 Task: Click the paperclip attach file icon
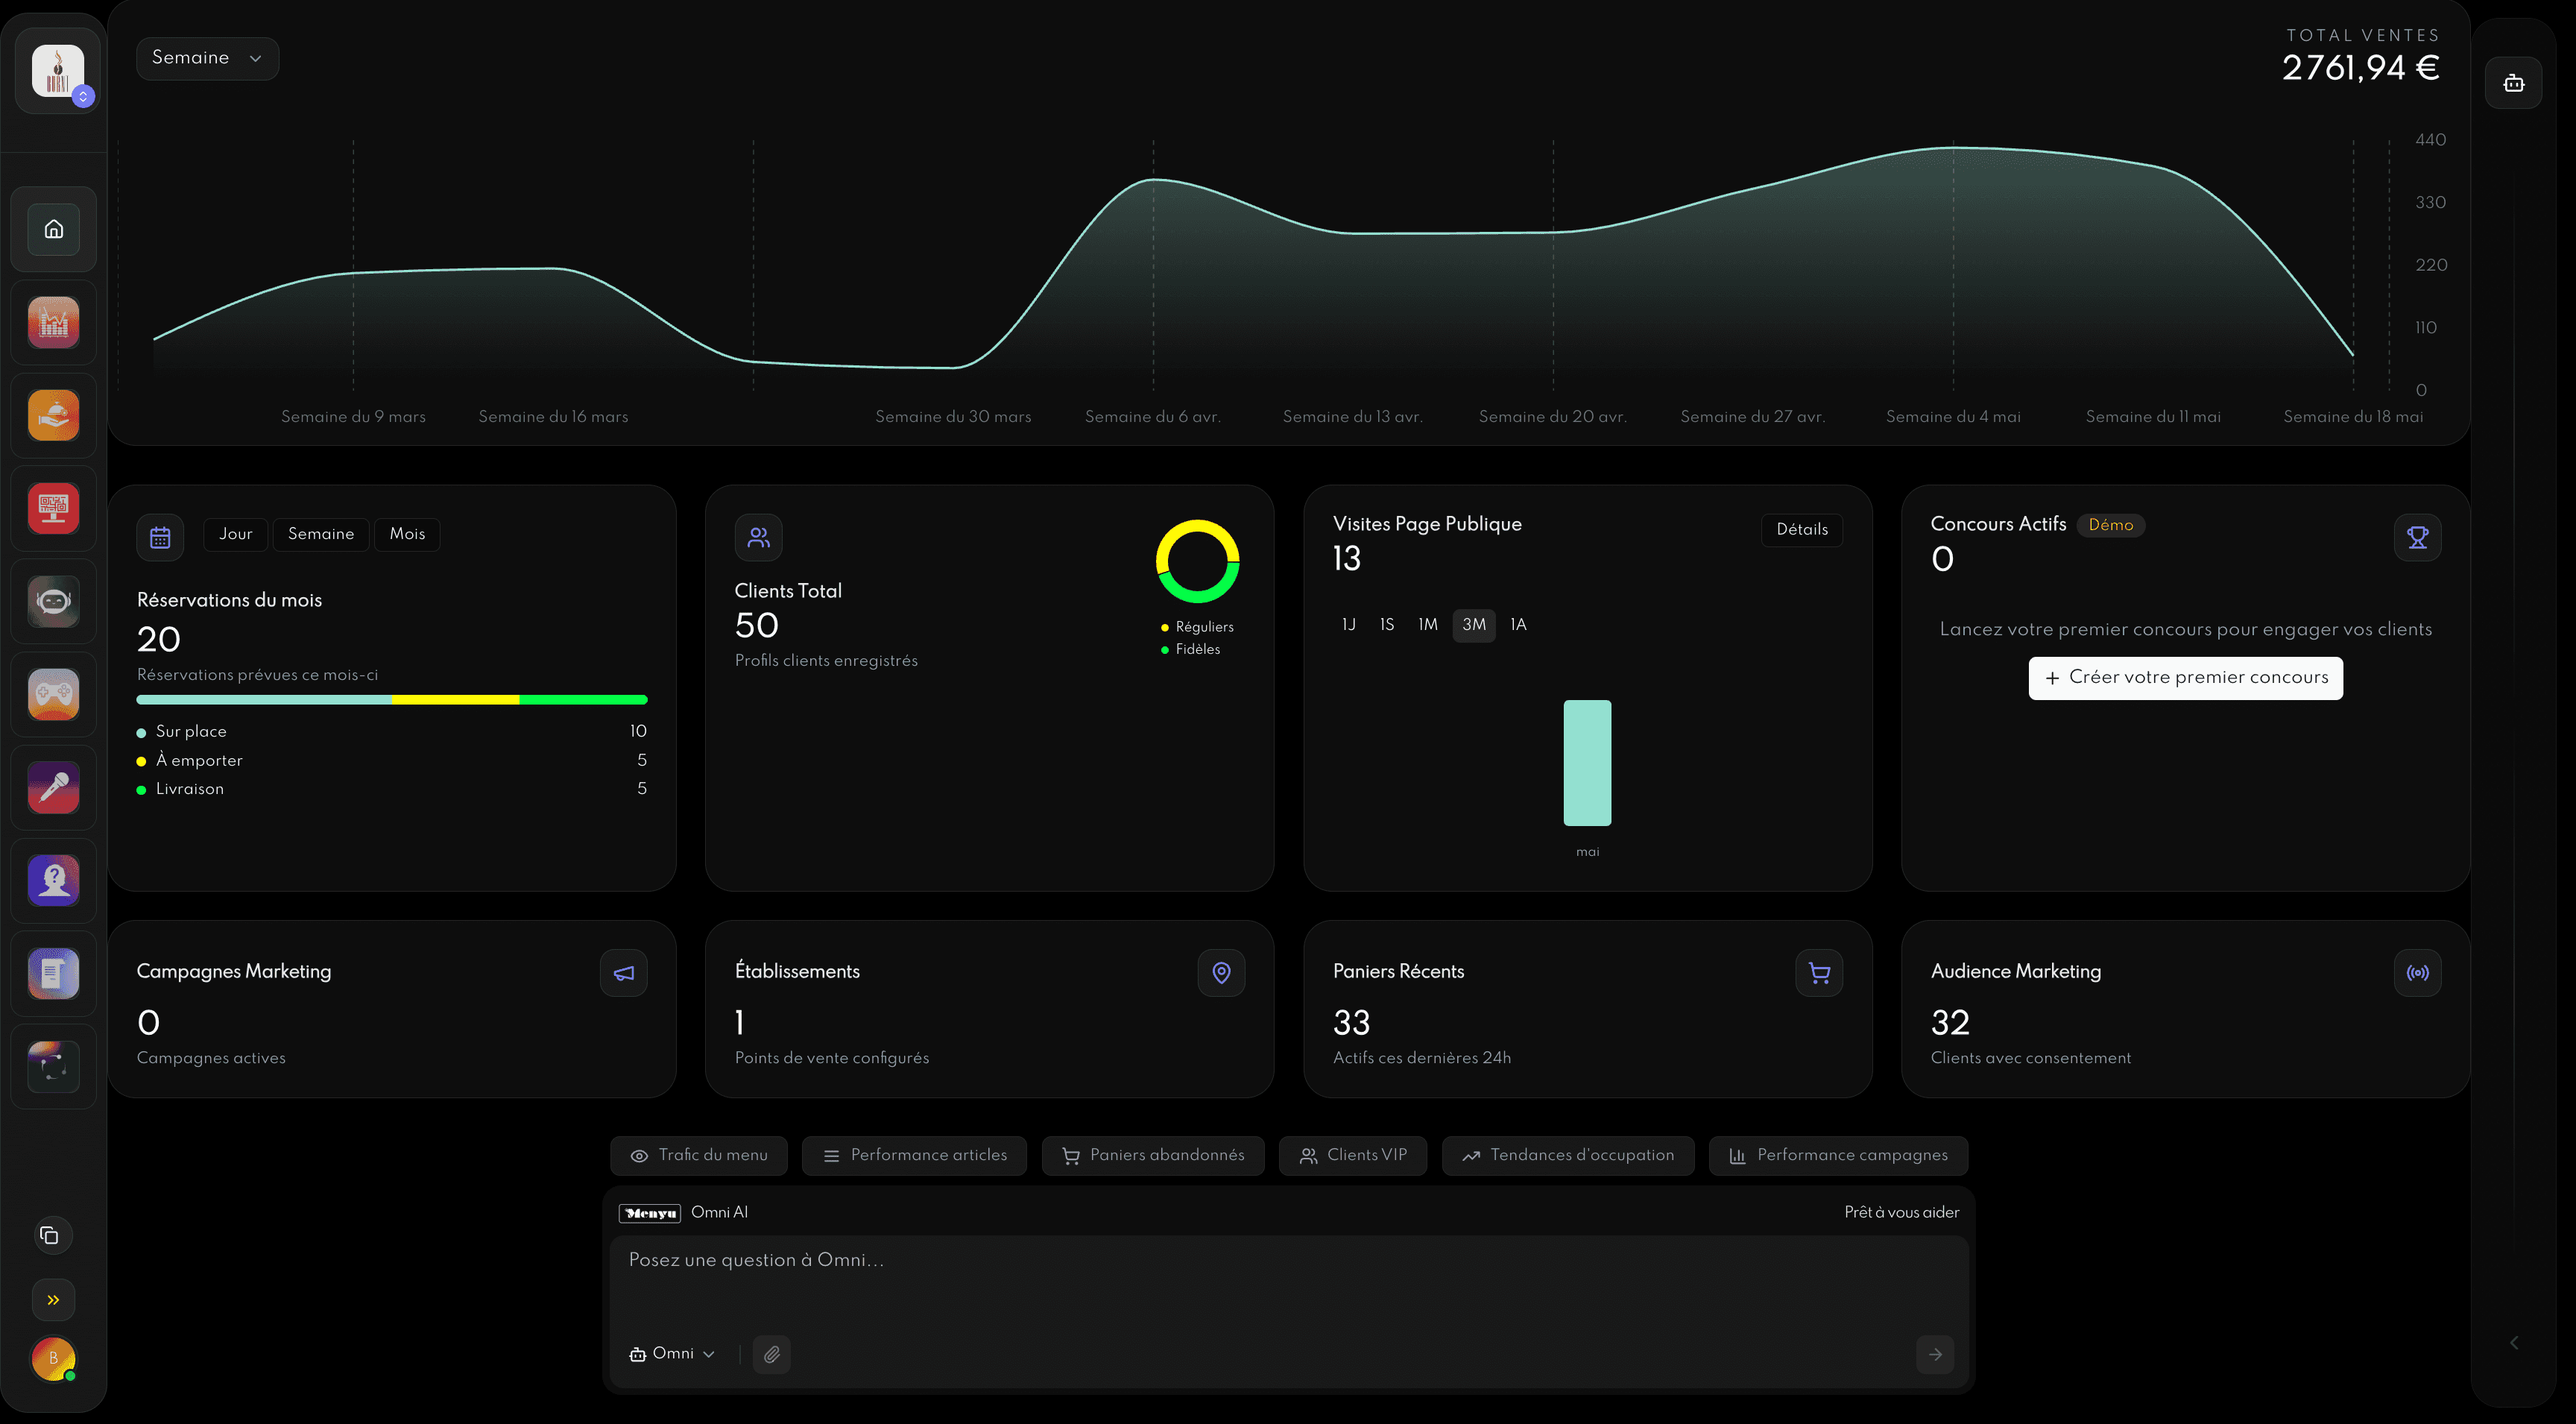point(772,1355)
